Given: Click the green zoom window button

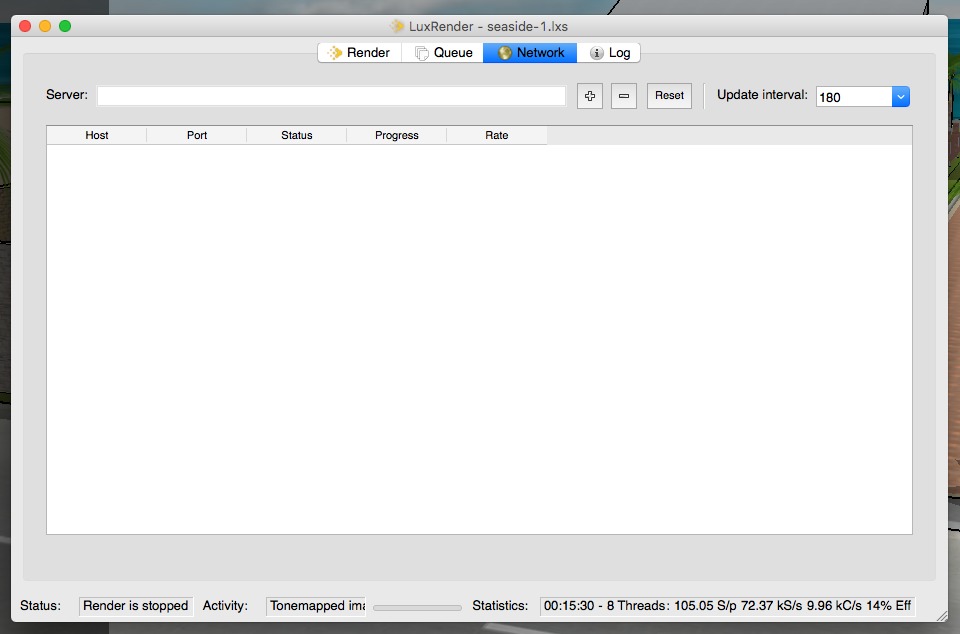Looking at the screenshot, I should [65, 26].
